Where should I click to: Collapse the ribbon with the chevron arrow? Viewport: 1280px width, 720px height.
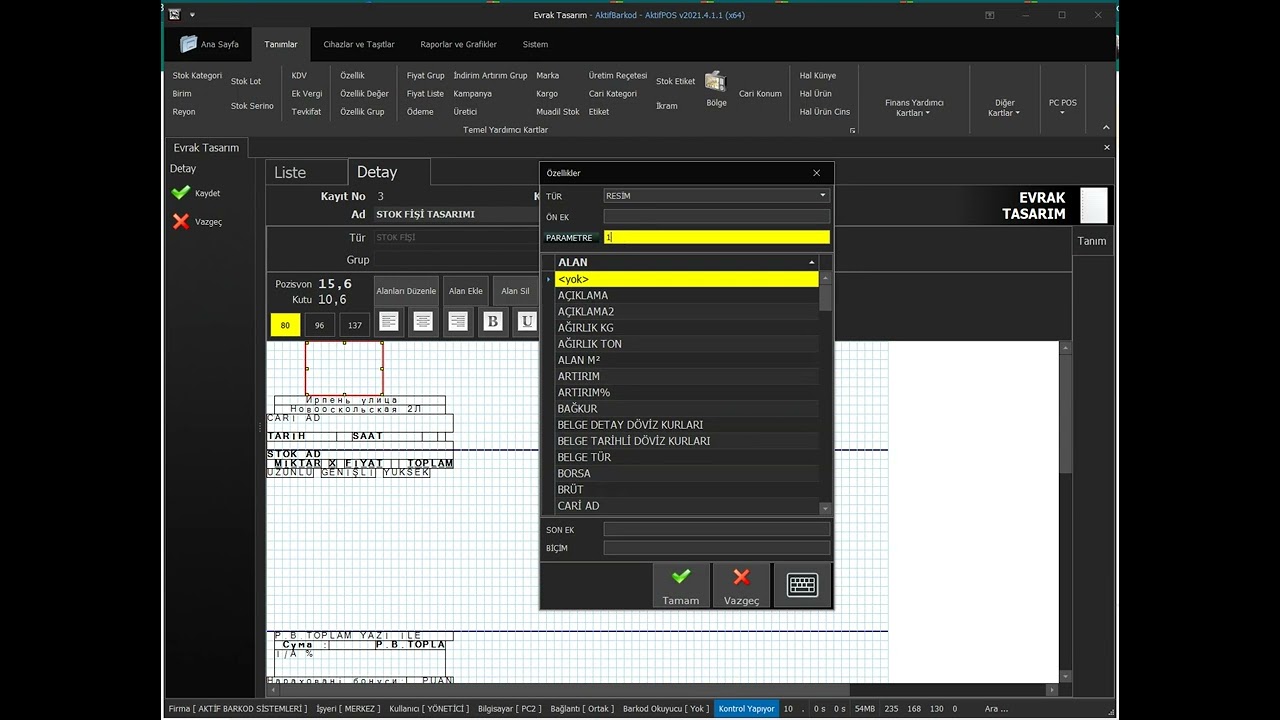(1106, 128)
